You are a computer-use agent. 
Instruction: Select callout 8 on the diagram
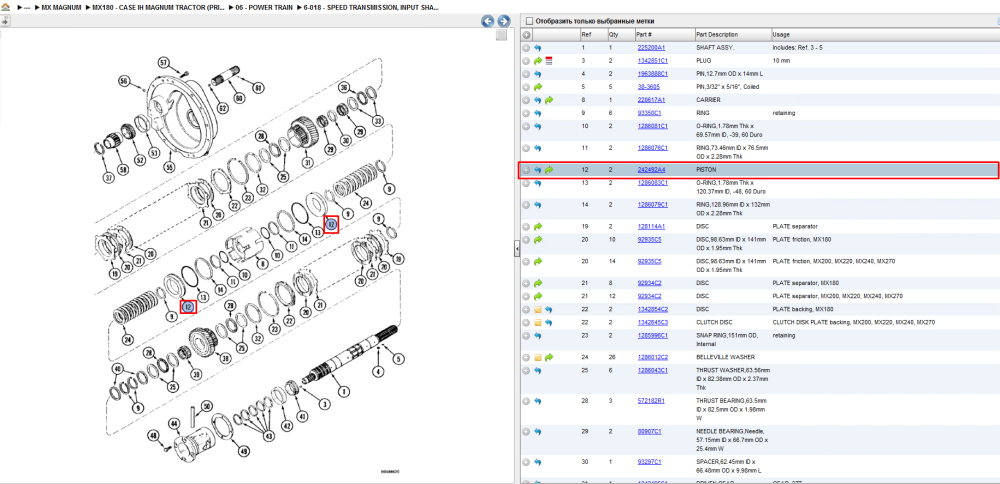pos(261,263)
